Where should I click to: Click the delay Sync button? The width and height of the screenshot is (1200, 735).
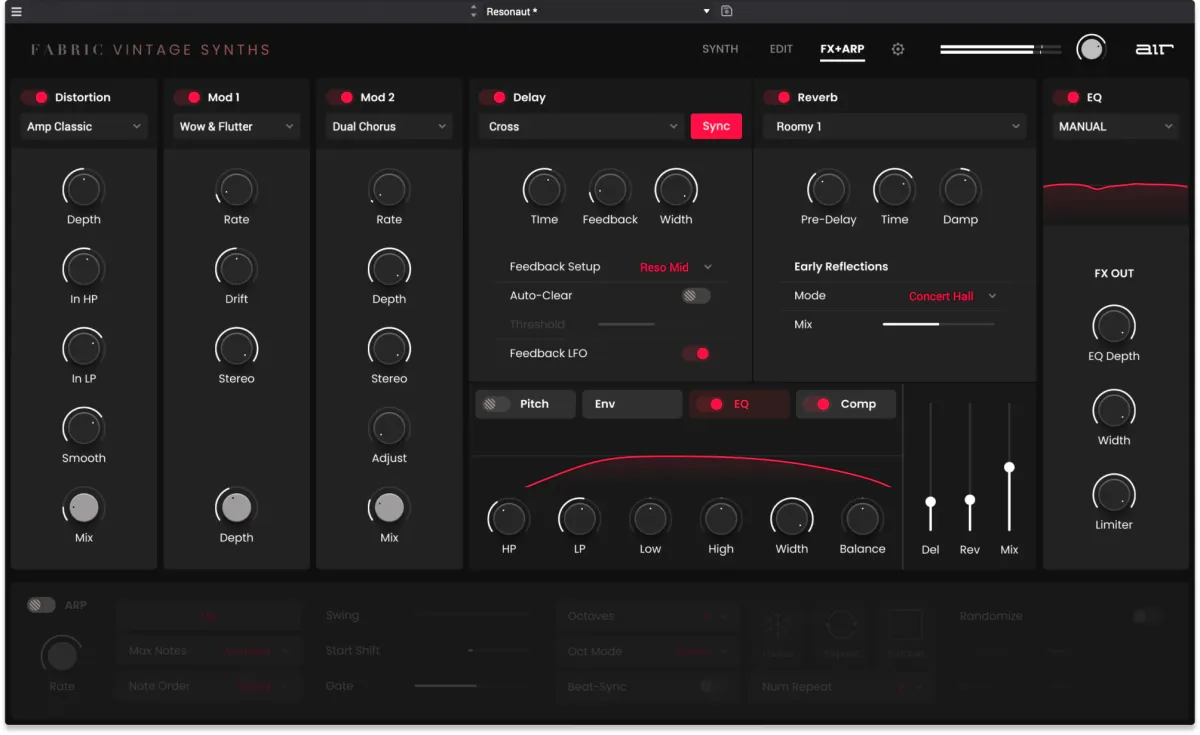click(716, 127)
